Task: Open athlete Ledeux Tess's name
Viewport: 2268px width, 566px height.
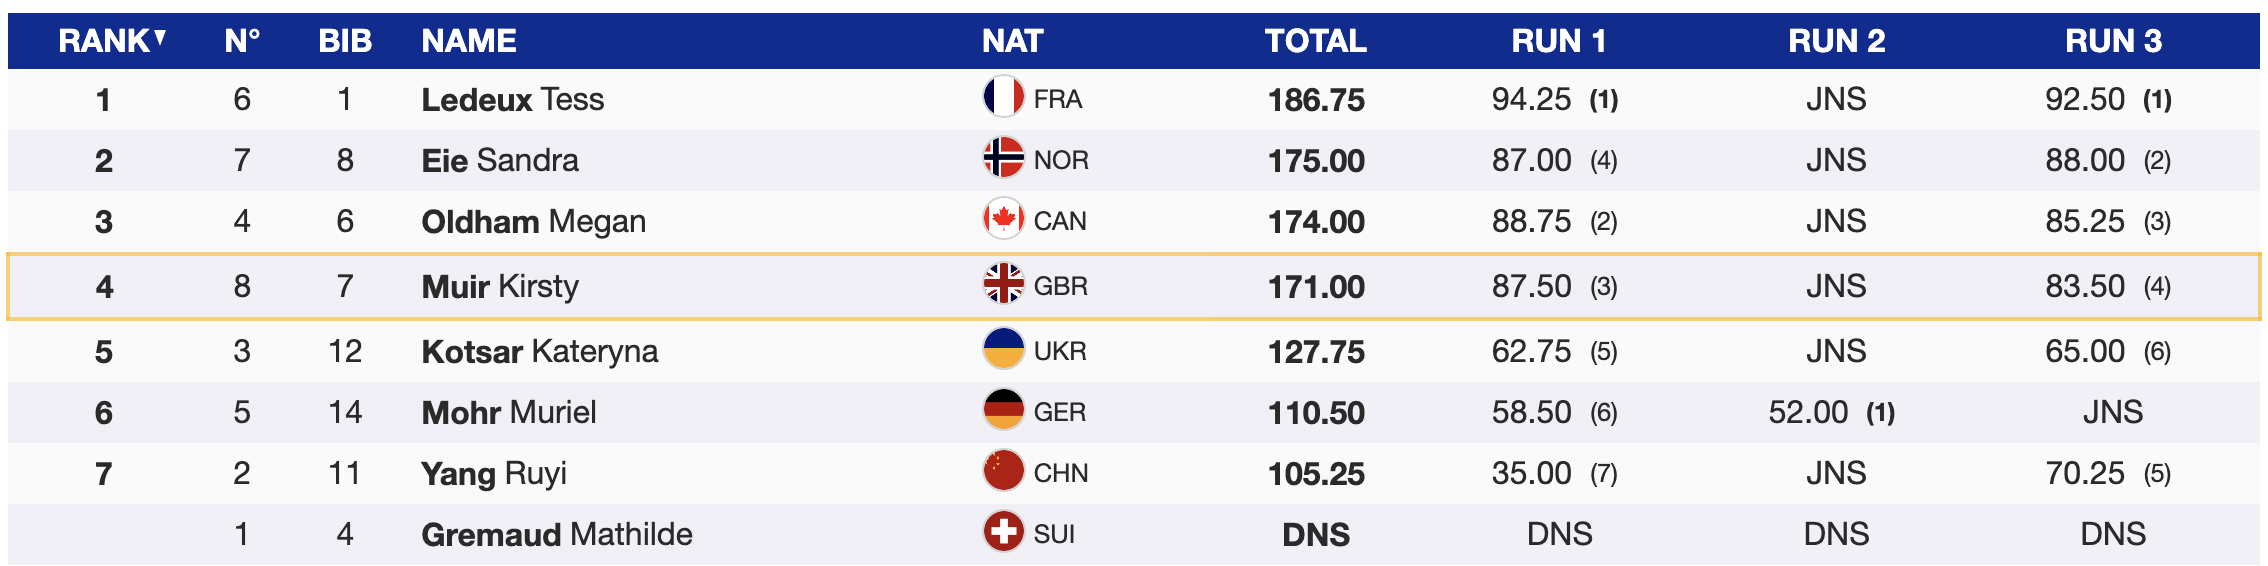Action: [x=512, y=100]
